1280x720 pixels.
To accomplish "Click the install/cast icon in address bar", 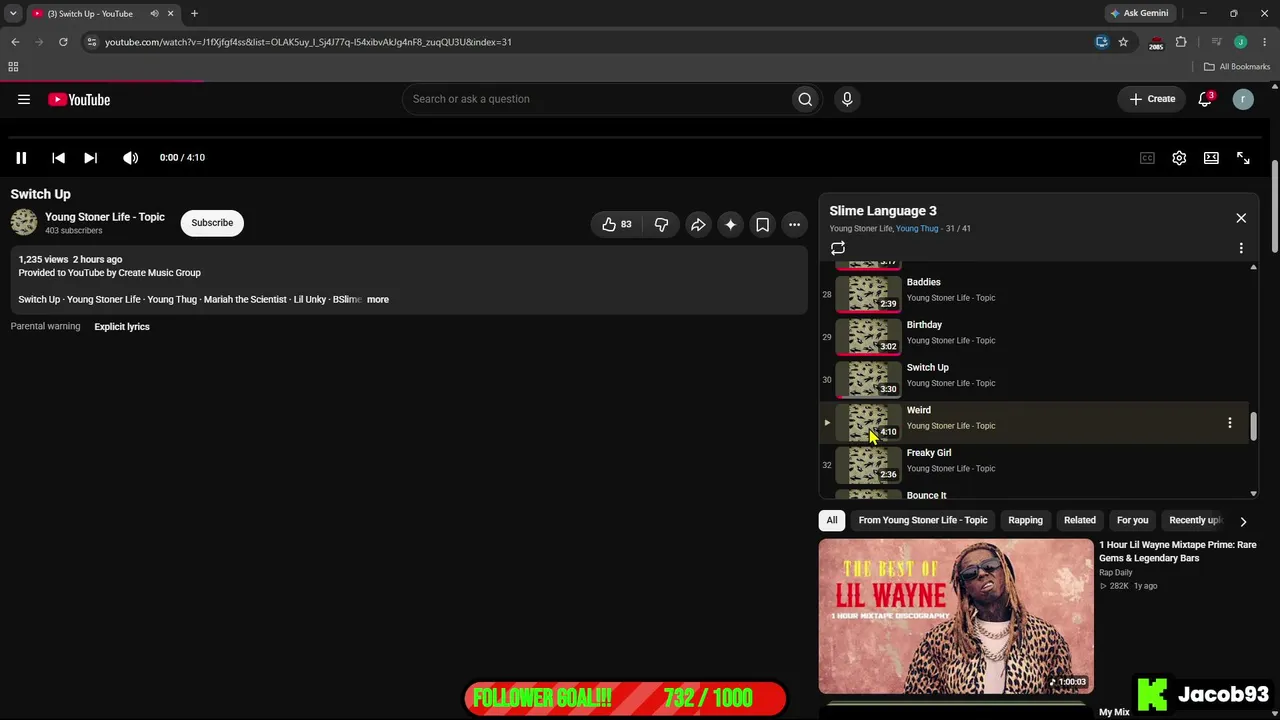I will pos(1102,42).
